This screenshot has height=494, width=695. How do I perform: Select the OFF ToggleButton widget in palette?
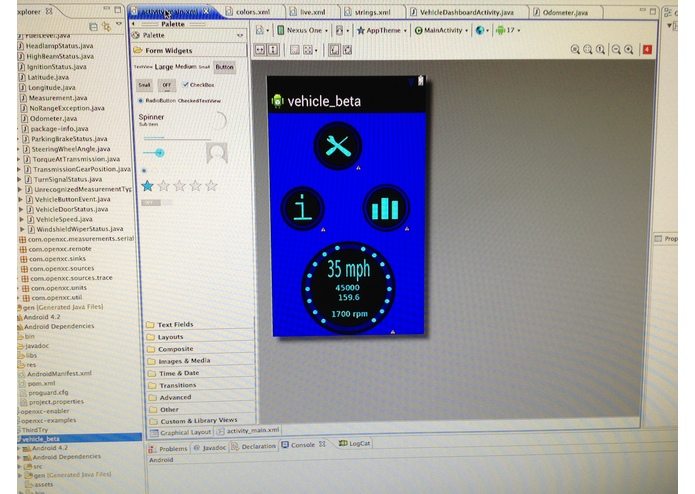pyautogui.click(x=167, y=85)
